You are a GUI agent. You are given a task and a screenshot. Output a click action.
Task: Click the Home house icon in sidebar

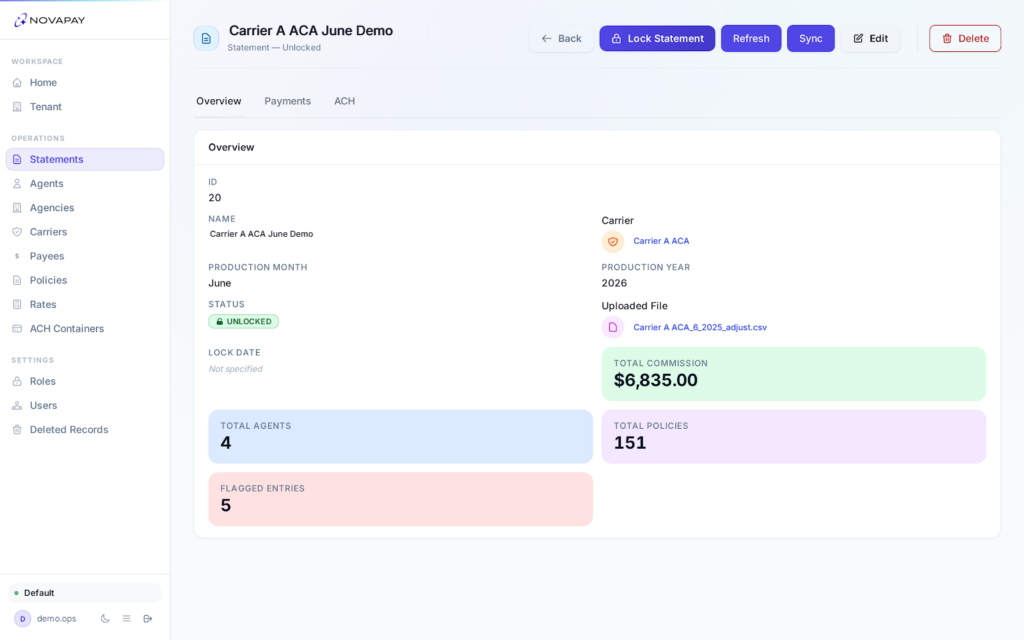point(17,83)
